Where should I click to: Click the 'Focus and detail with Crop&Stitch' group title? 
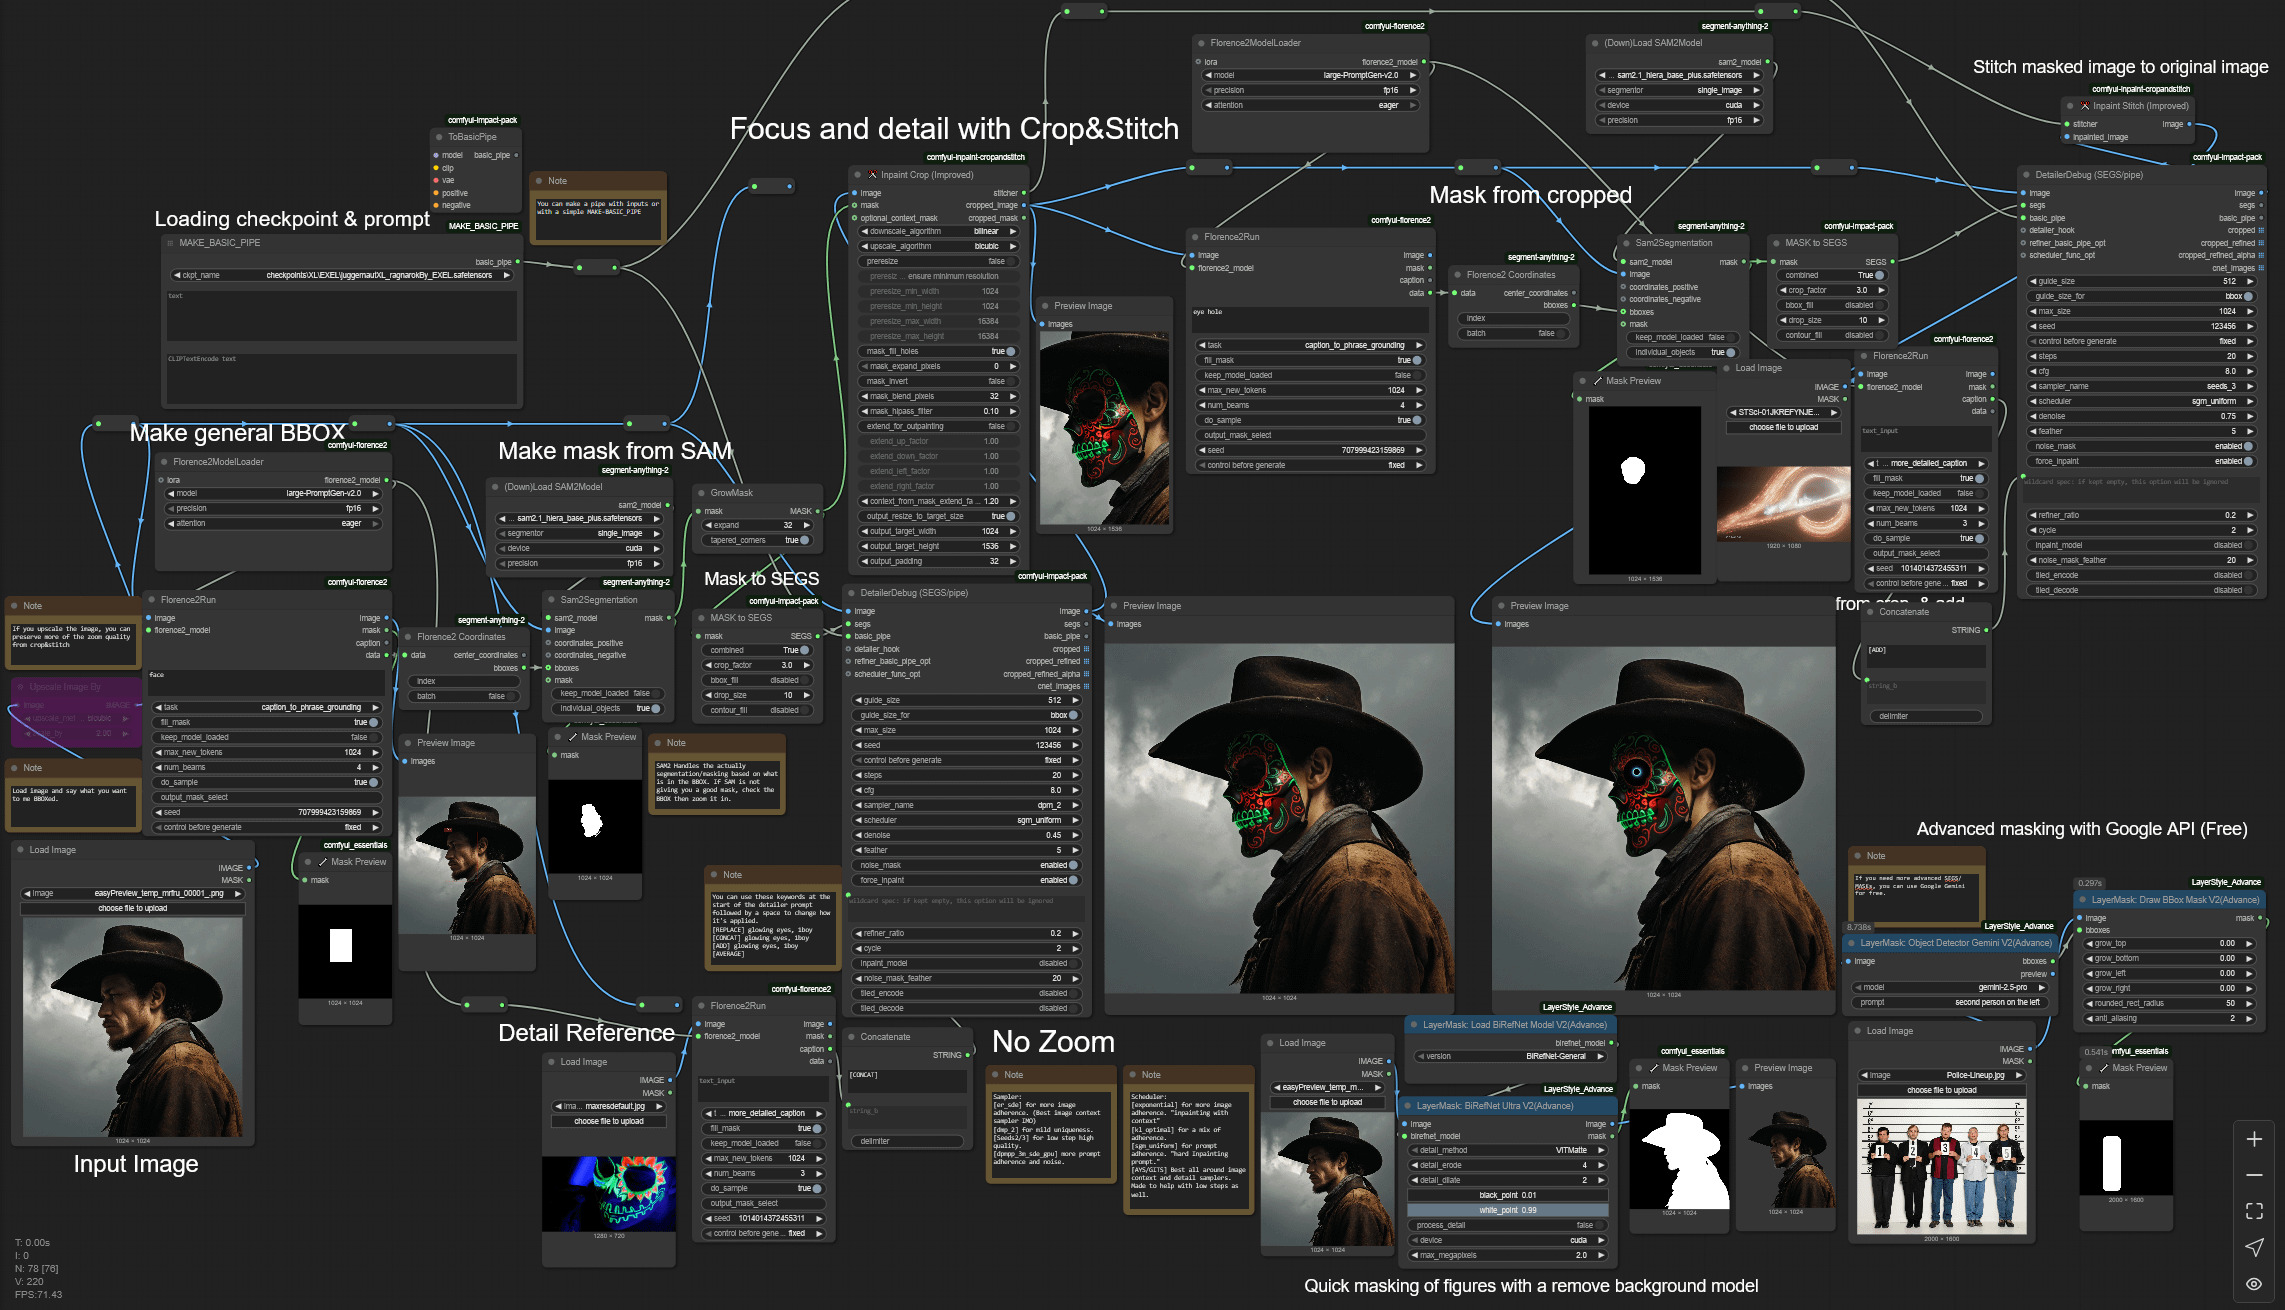click(954, 129)
